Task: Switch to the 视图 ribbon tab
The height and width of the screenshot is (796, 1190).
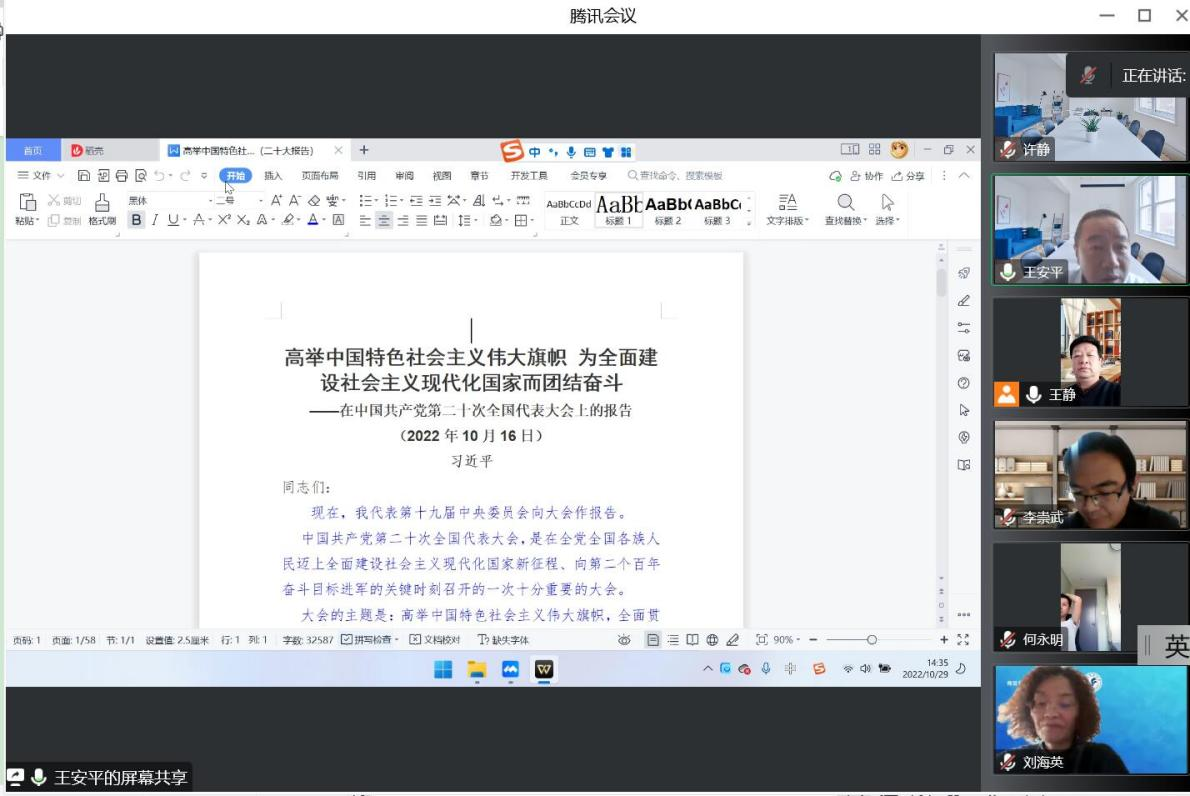Action: (442, 175)
